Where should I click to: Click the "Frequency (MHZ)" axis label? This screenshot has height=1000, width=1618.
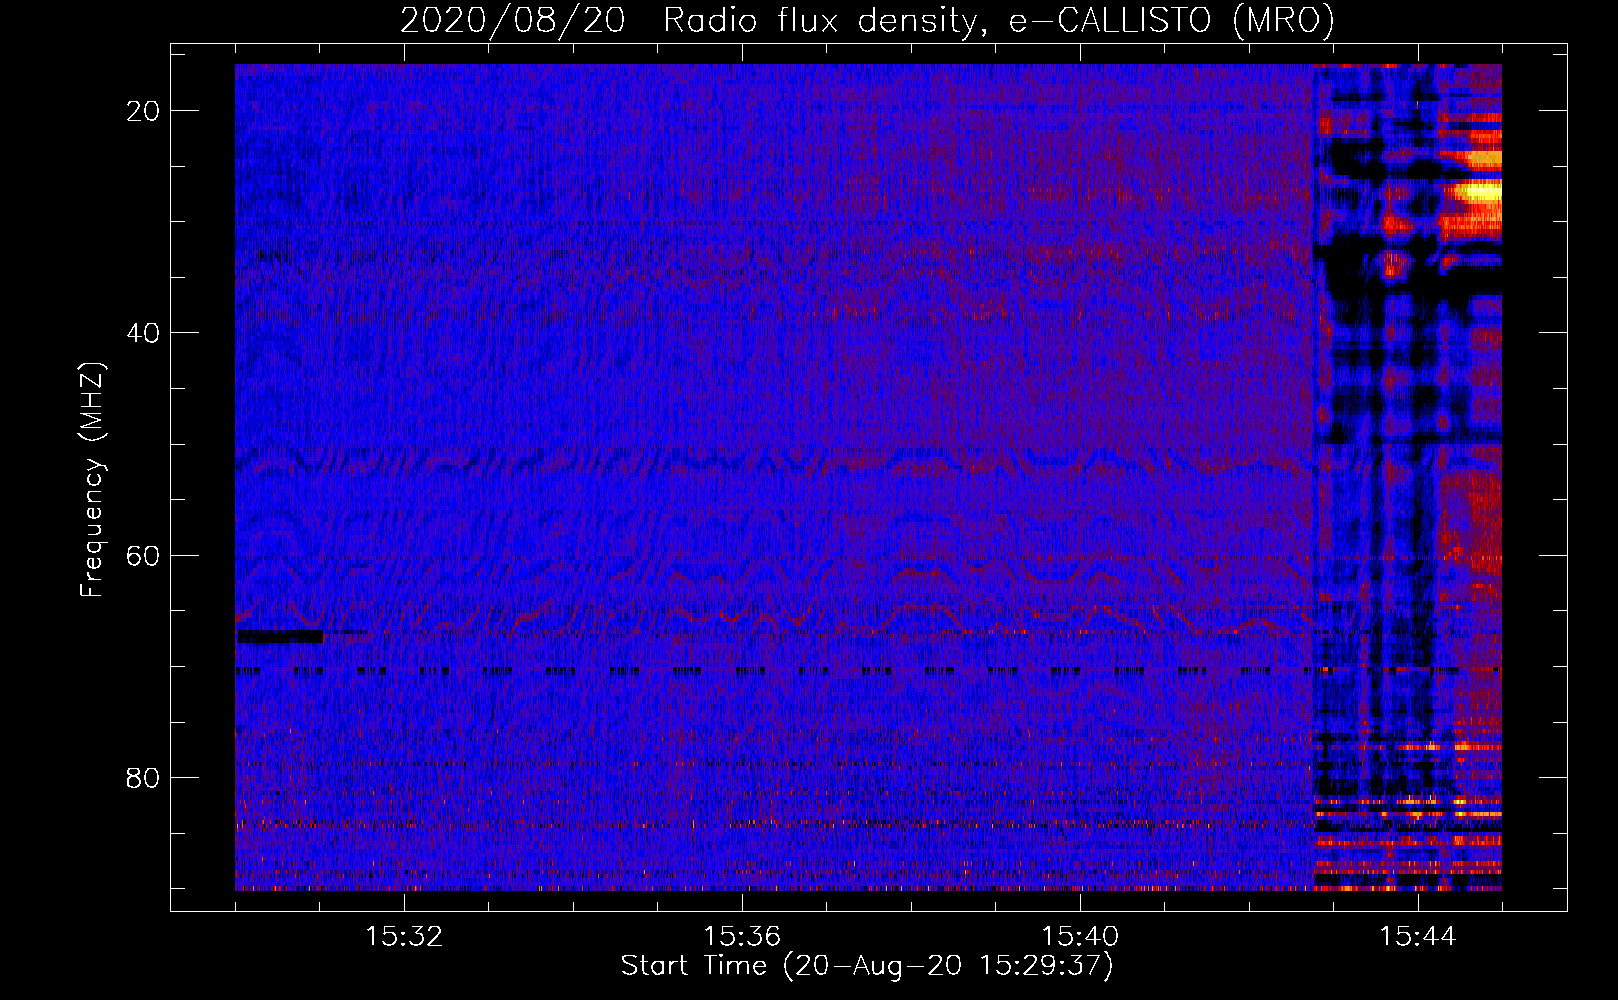(x=91, y=480)
